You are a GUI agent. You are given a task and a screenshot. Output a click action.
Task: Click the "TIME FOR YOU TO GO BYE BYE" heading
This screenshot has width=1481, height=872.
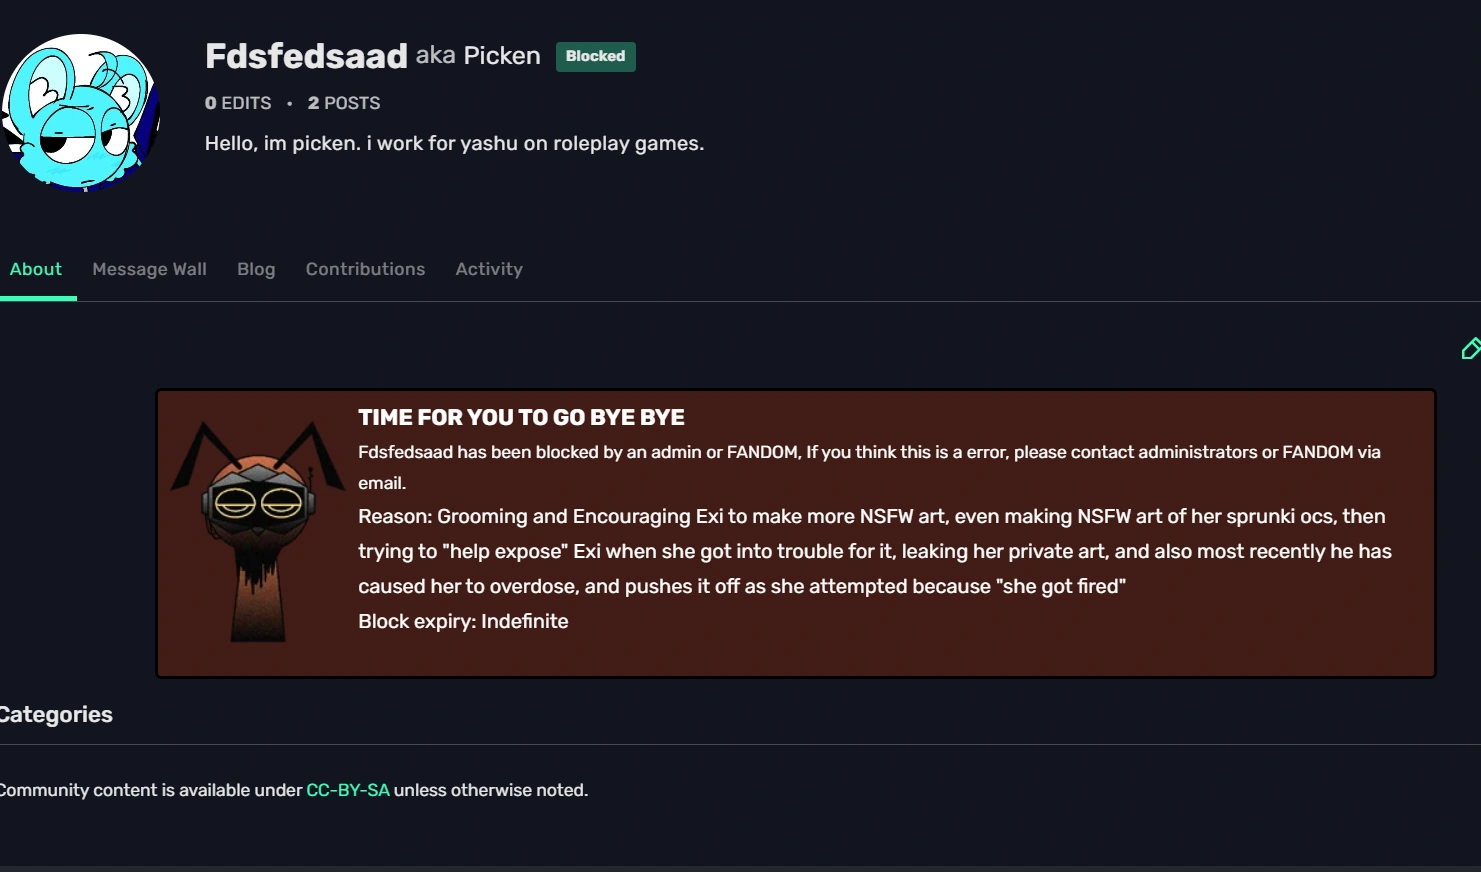521,417
